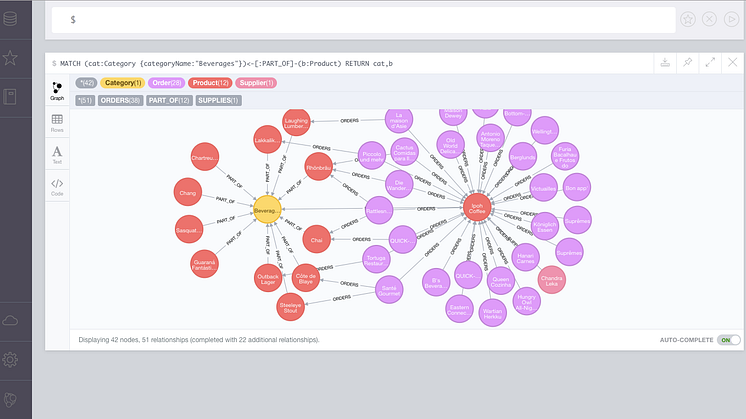The image size is (746, 419).
Task: Switch to the Rows view
Action: (57, 123)
